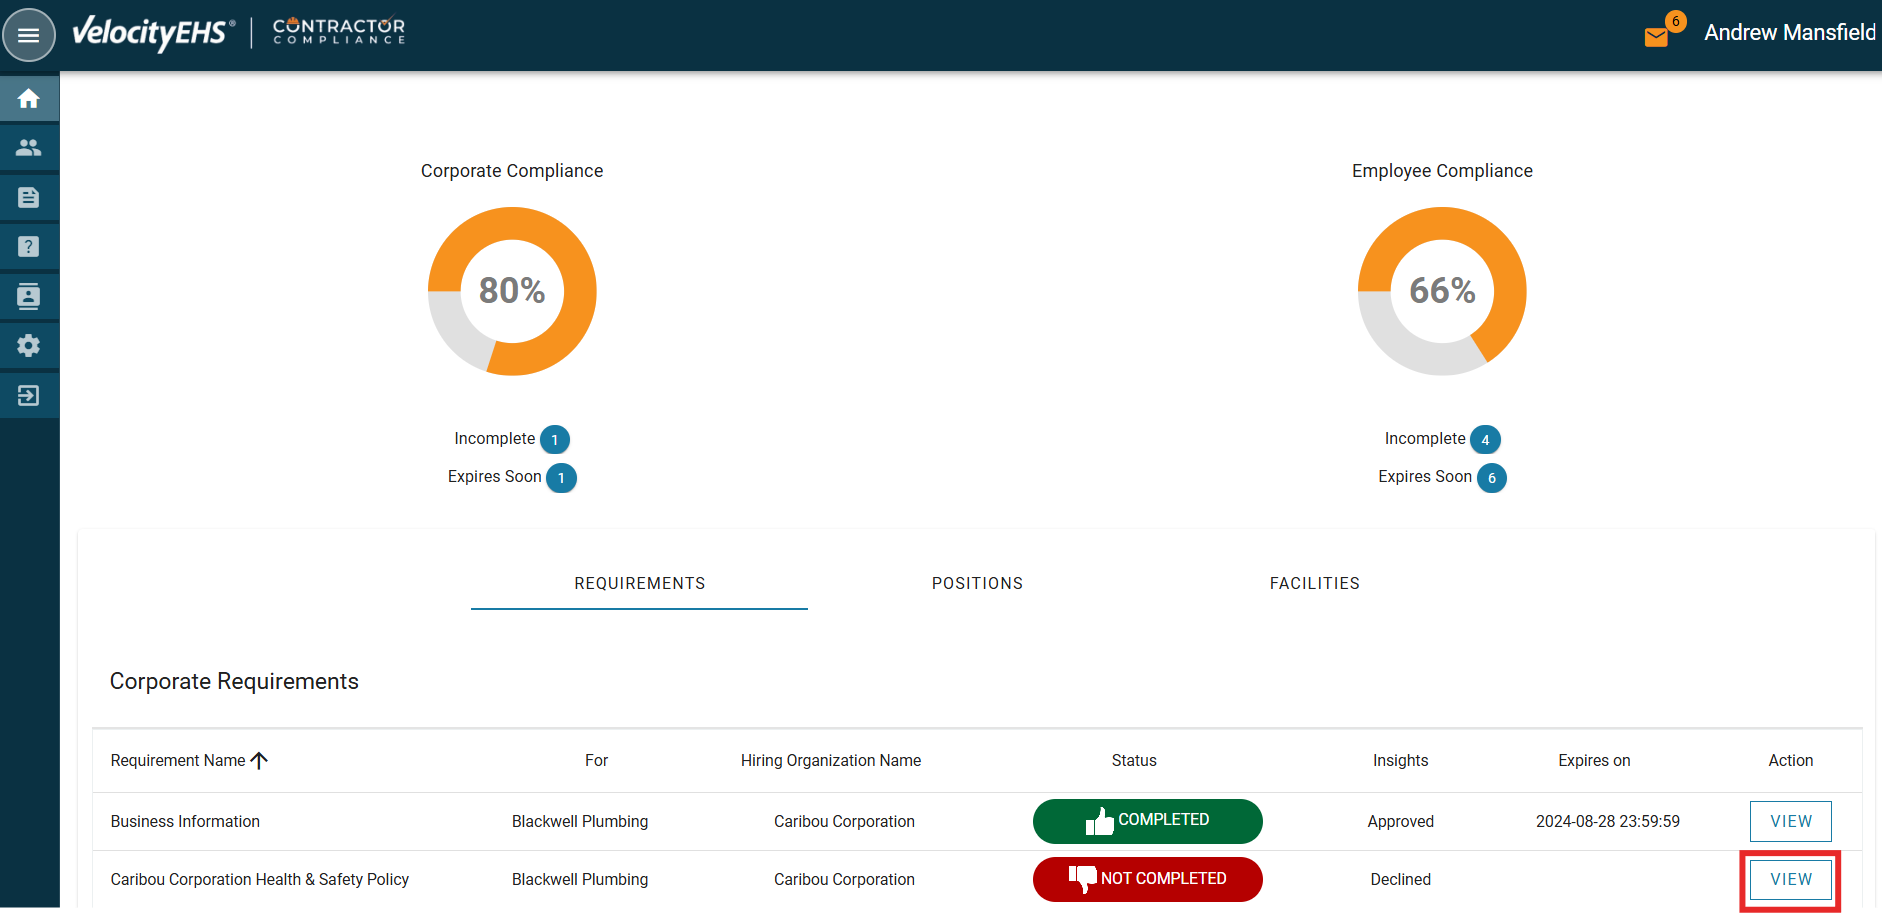
Task: Open the hamburger menu button
Action: coord(29,35)
